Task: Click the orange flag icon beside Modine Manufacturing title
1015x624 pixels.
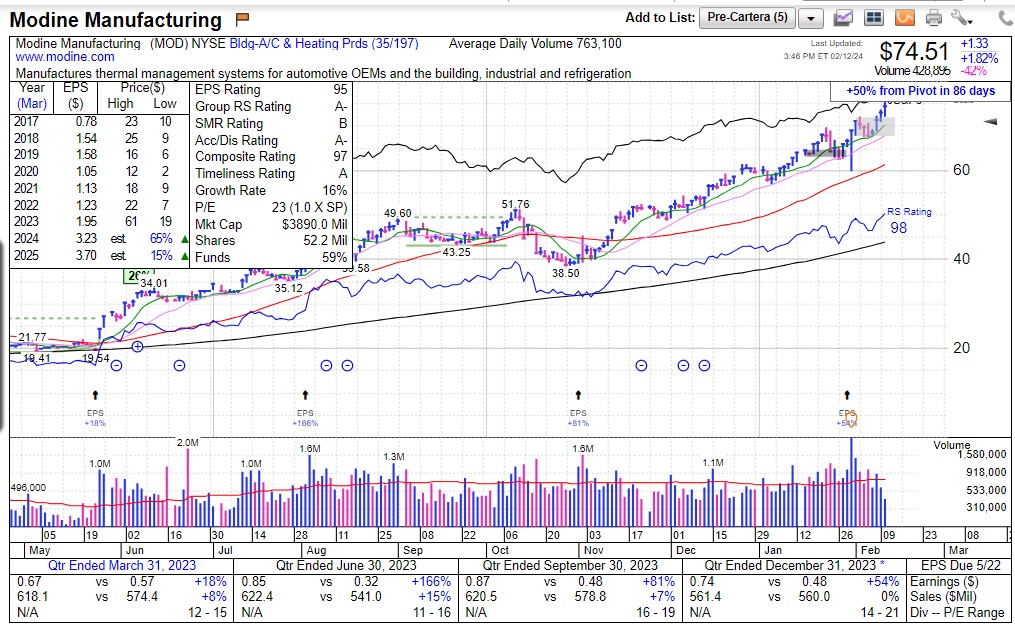Action: click(242, 19)
